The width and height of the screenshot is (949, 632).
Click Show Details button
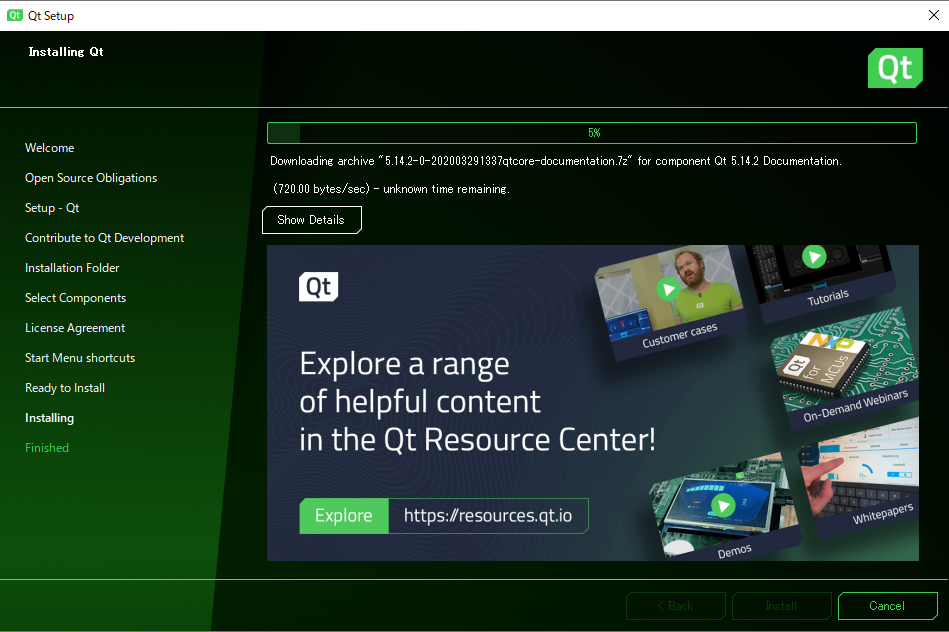coord(312,220)
